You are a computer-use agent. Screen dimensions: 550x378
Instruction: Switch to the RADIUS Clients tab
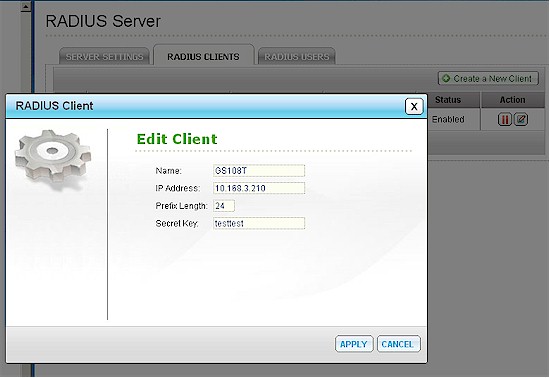click(x=203, y=56)
